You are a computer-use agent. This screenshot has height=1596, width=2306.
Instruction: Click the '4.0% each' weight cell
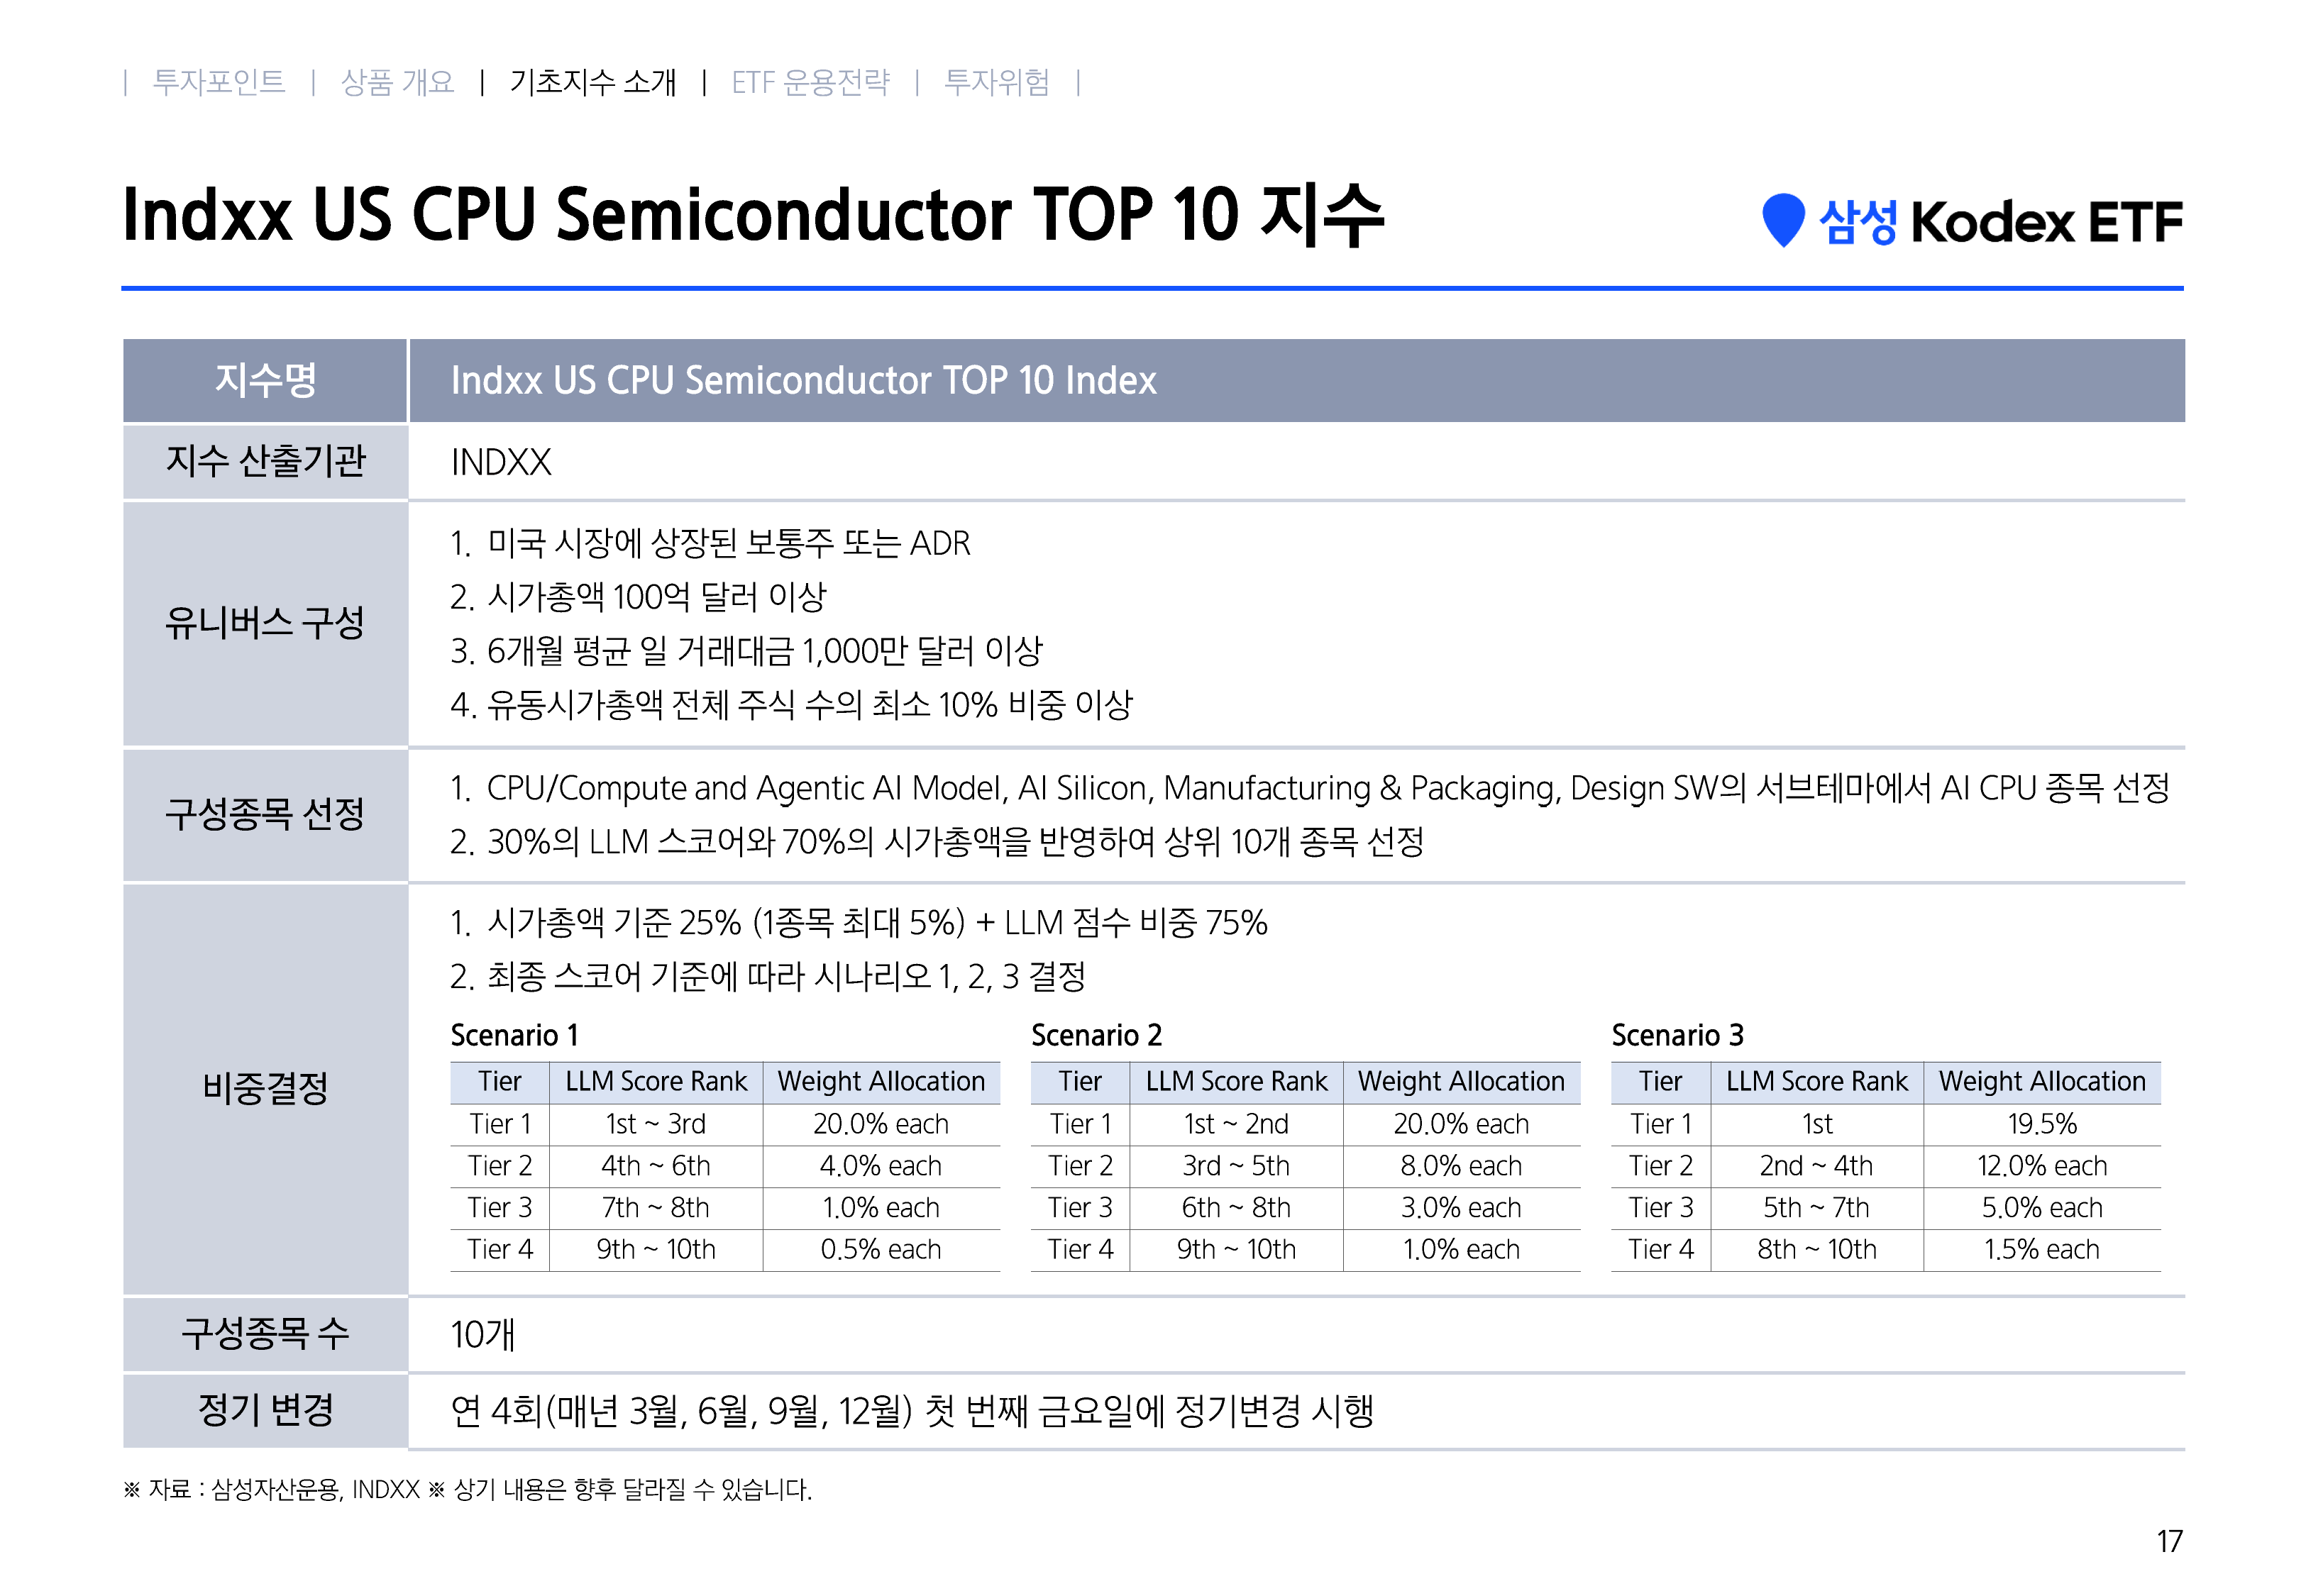coord(881,1166)
